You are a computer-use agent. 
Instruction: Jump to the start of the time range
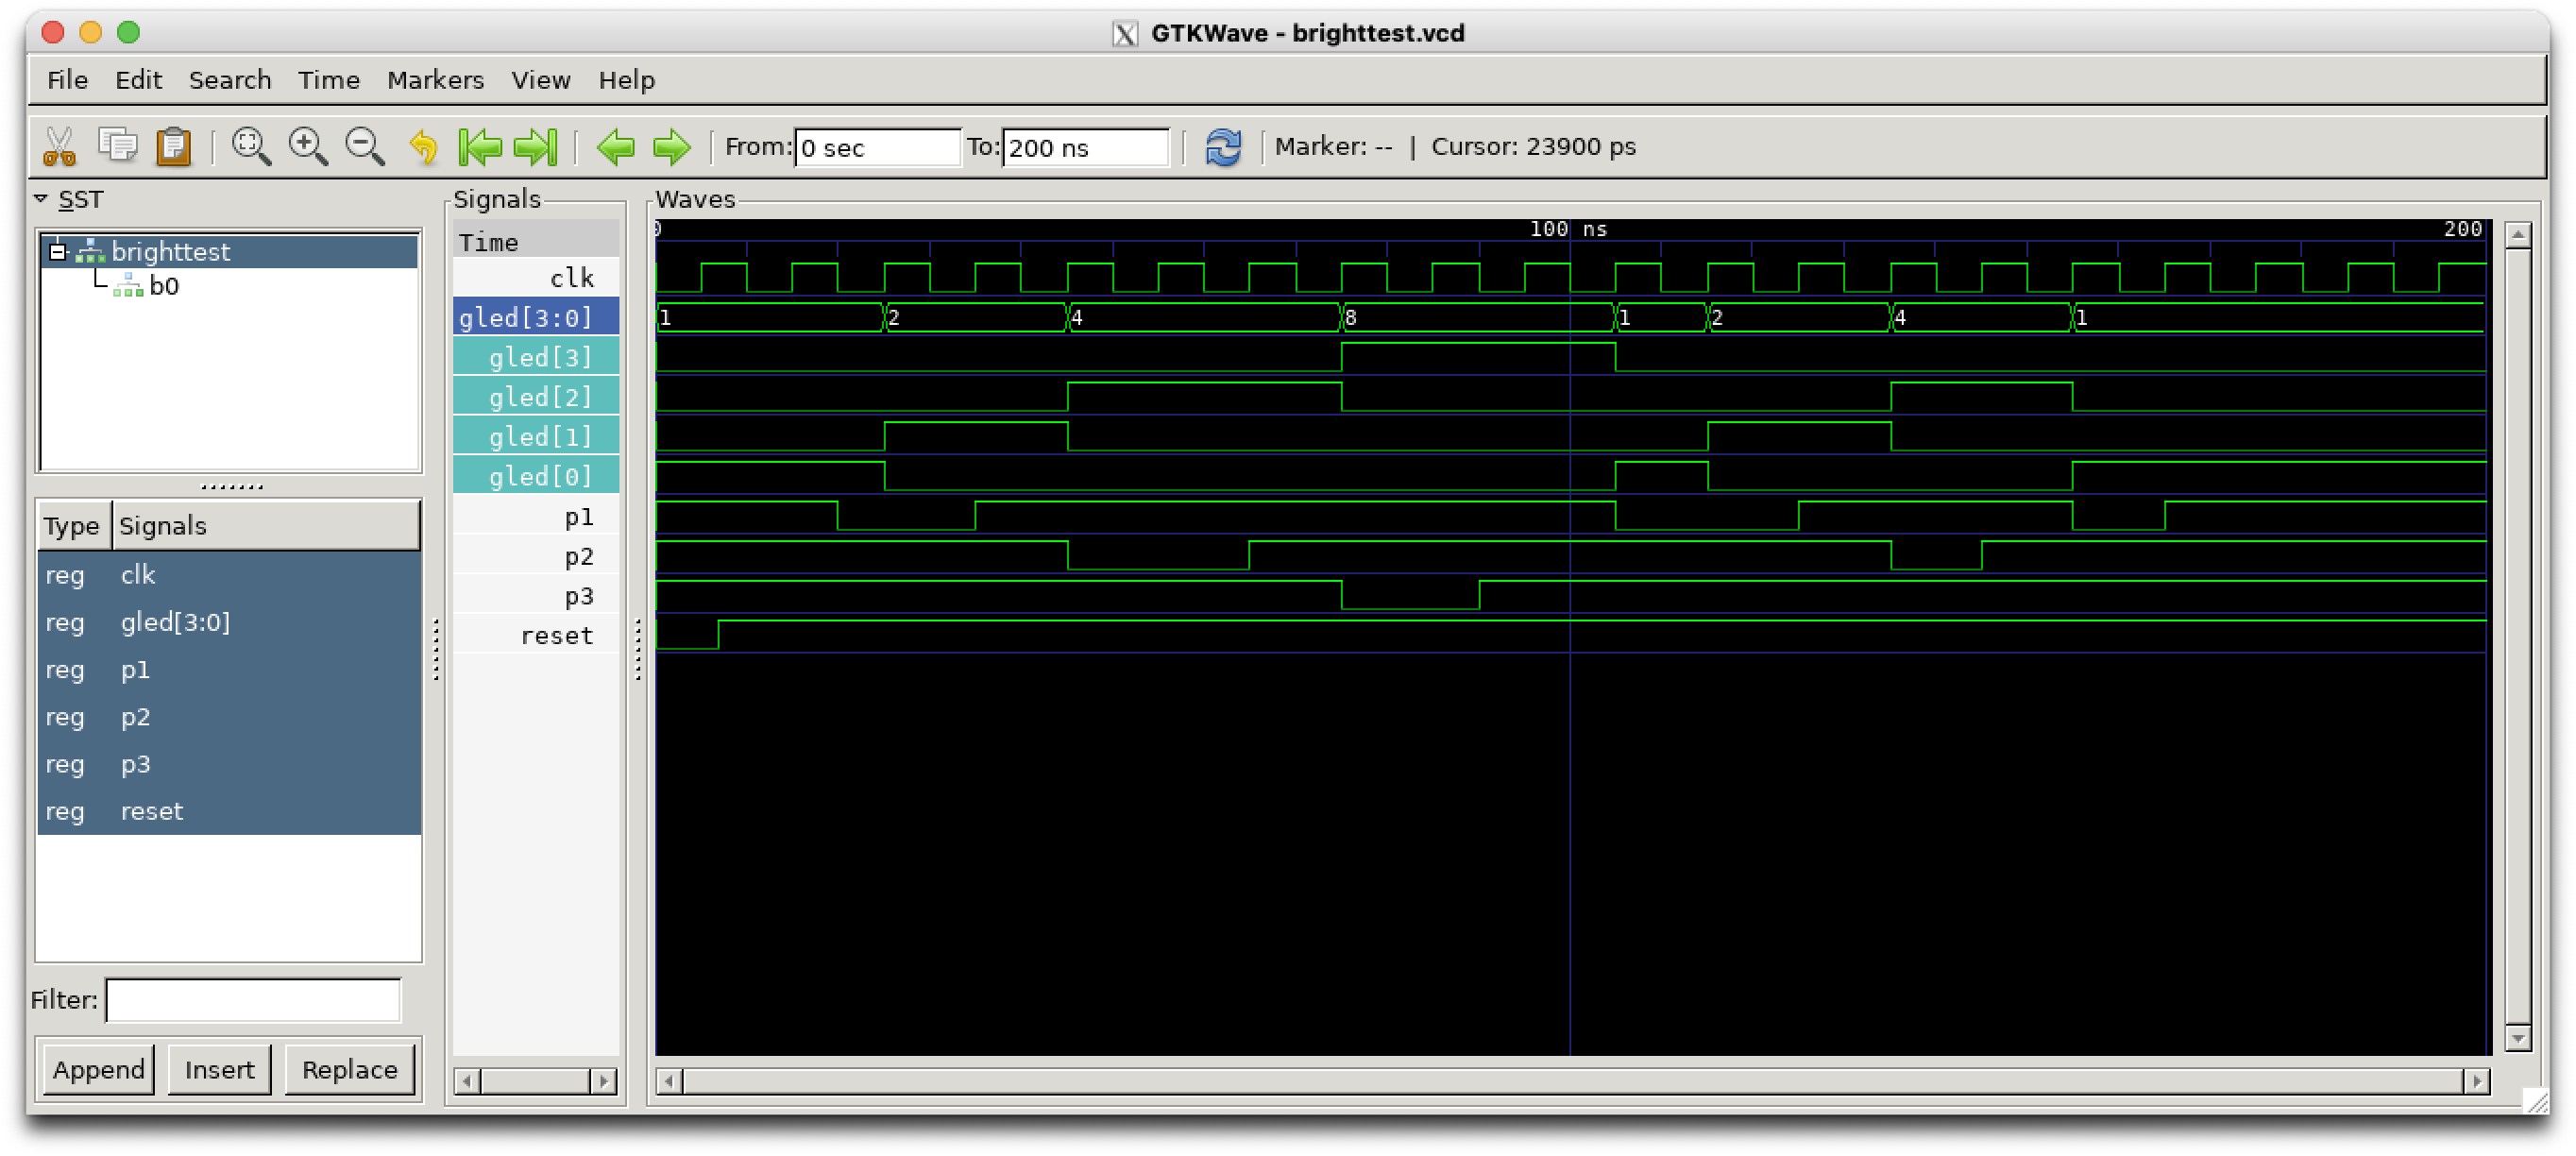[480, 147]
